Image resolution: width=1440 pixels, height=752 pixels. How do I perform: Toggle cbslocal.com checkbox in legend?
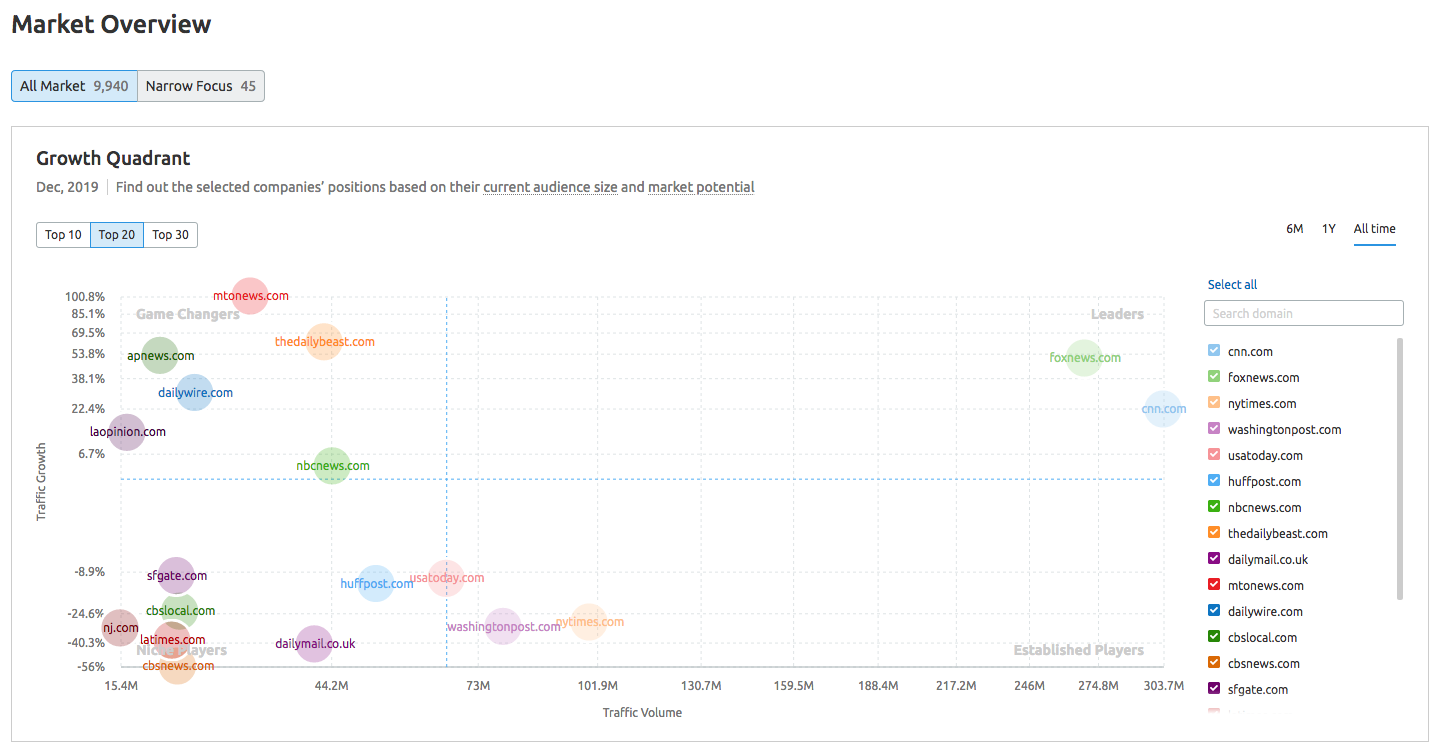tap(1214, 637)
